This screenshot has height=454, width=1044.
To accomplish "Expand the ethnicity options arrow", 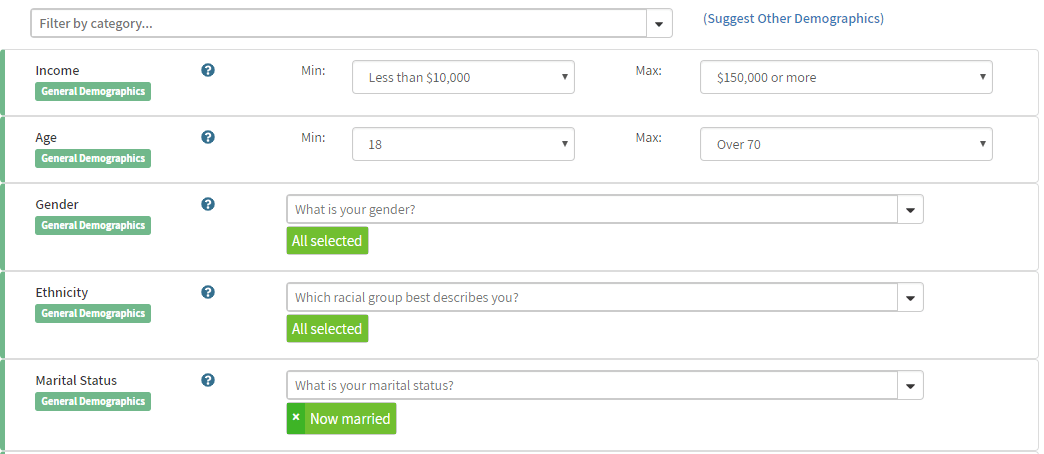I will pos(910,298).
